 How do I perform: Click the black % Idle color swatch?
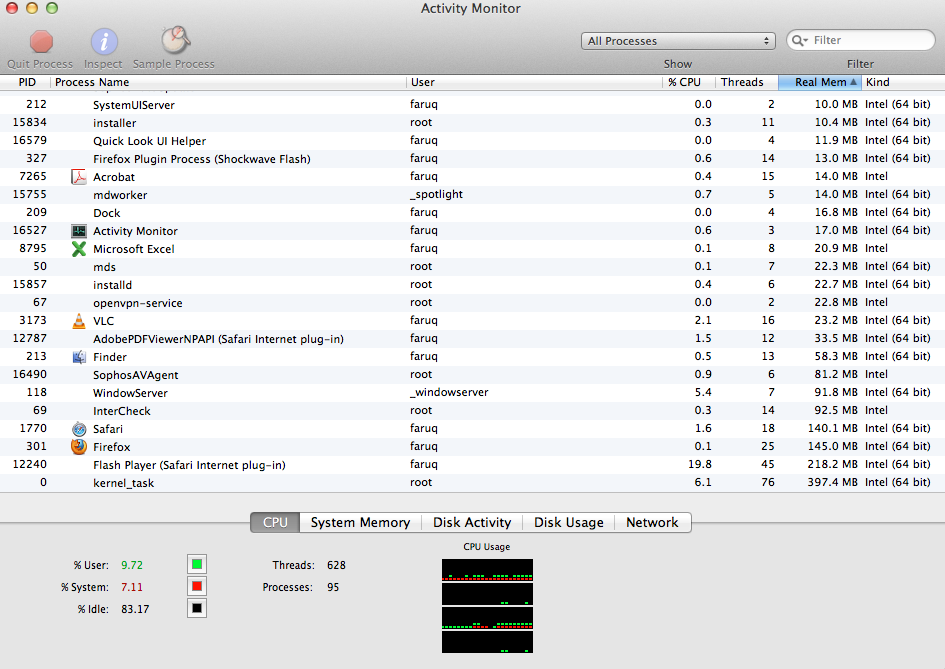point(197,608)
